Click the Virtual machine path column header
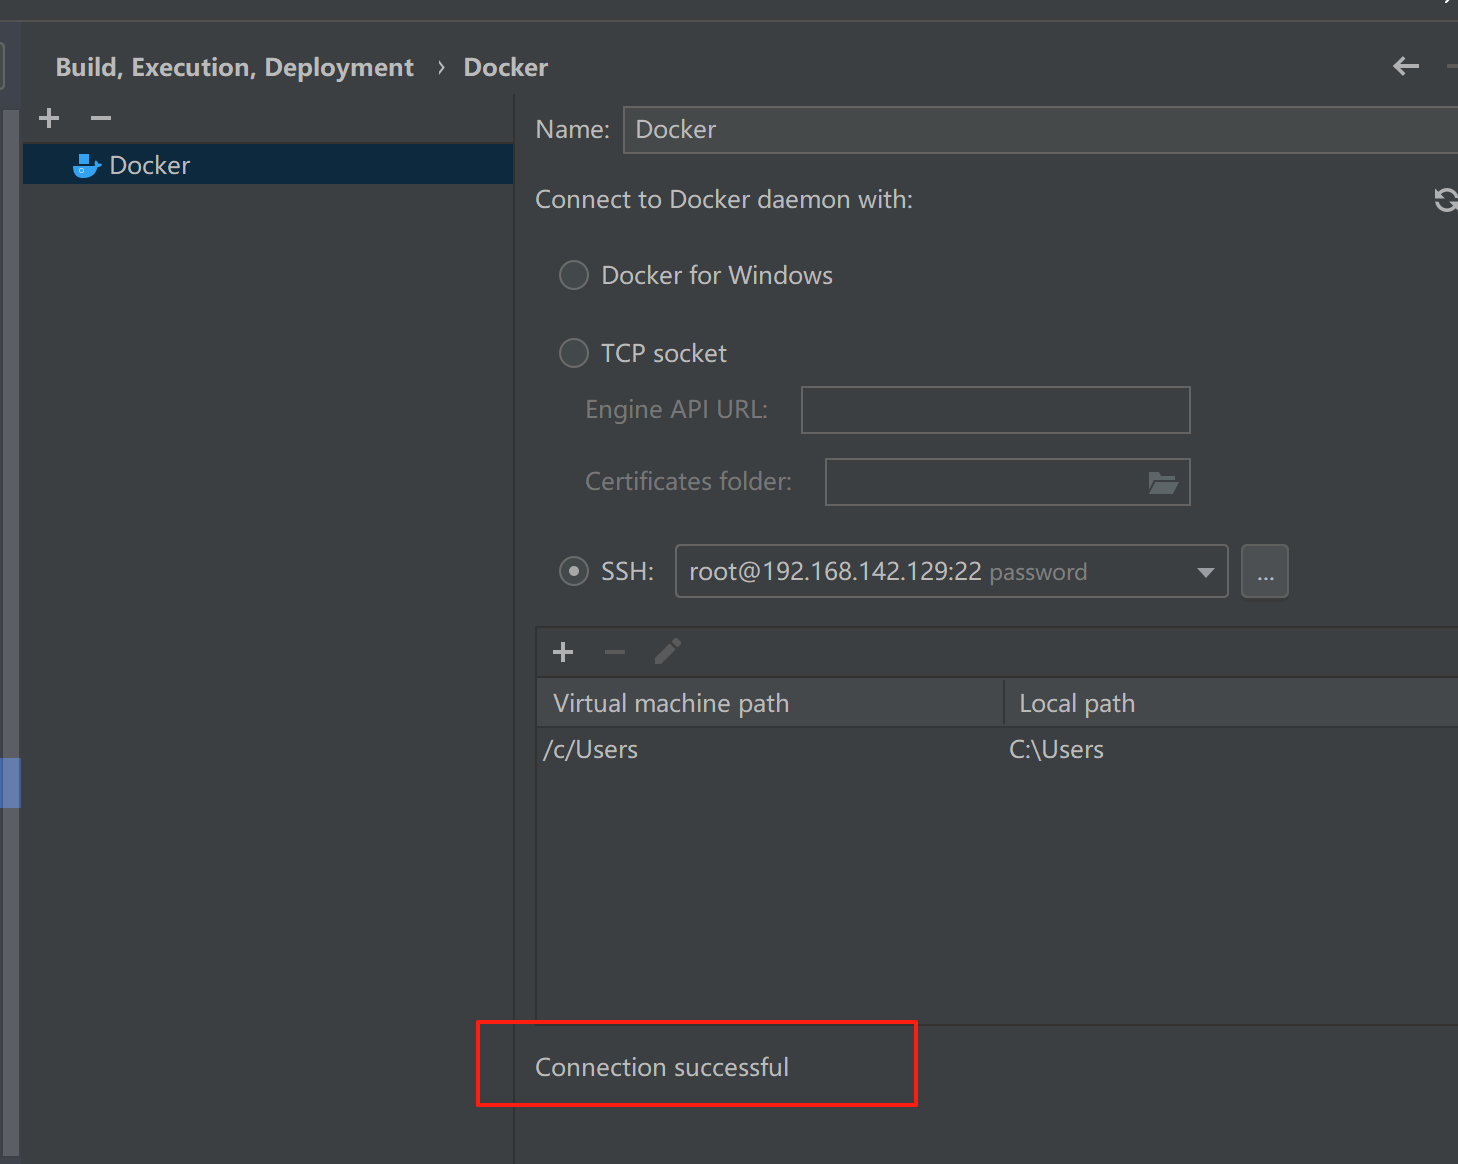Viewport: 1458px width, 1164px height. pos(770,703)
